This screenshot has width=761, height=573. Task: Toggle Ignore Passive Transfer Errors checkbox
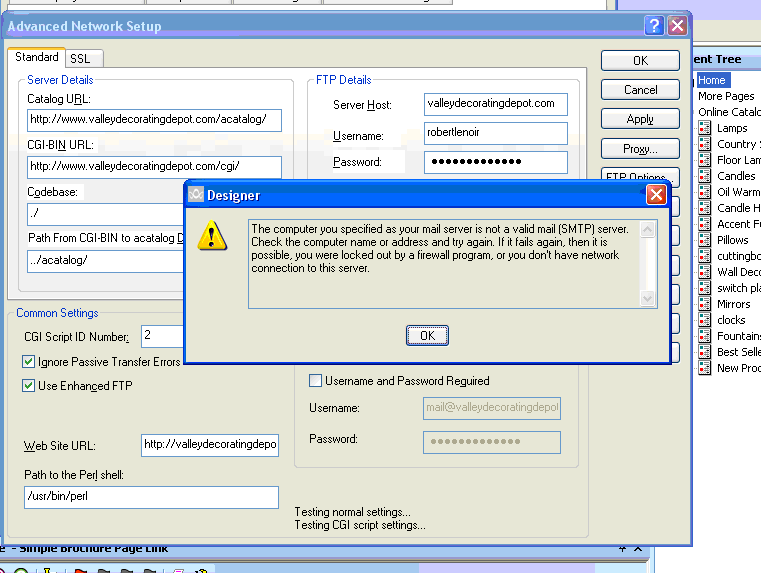point(29,362)
